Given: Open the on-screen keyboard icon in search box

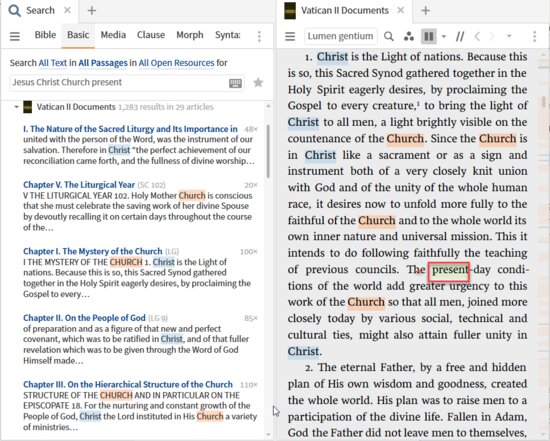Looking at the screenshot, I should click(x=235, y=83).
